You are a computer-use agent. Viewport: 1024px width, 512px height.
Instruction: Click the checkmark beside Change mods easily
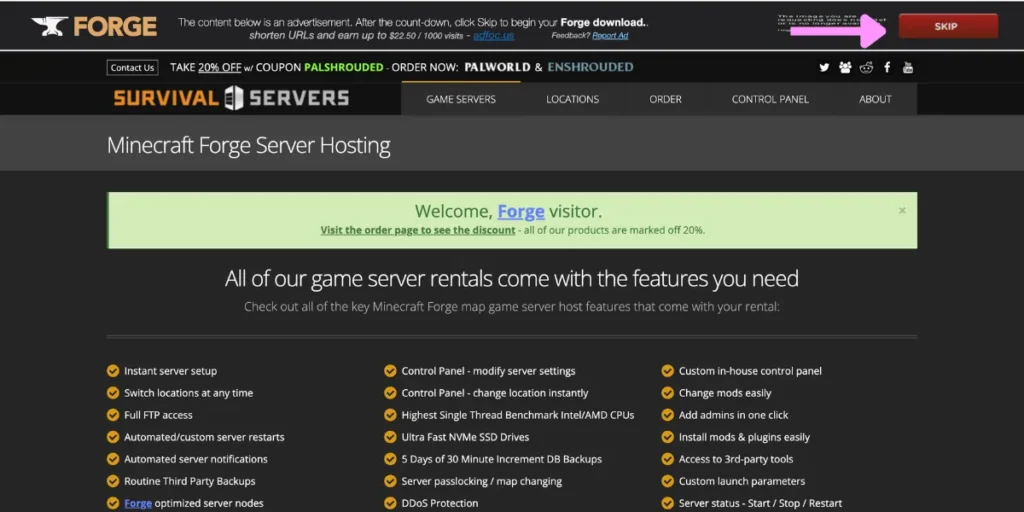(x=667, y=393)
